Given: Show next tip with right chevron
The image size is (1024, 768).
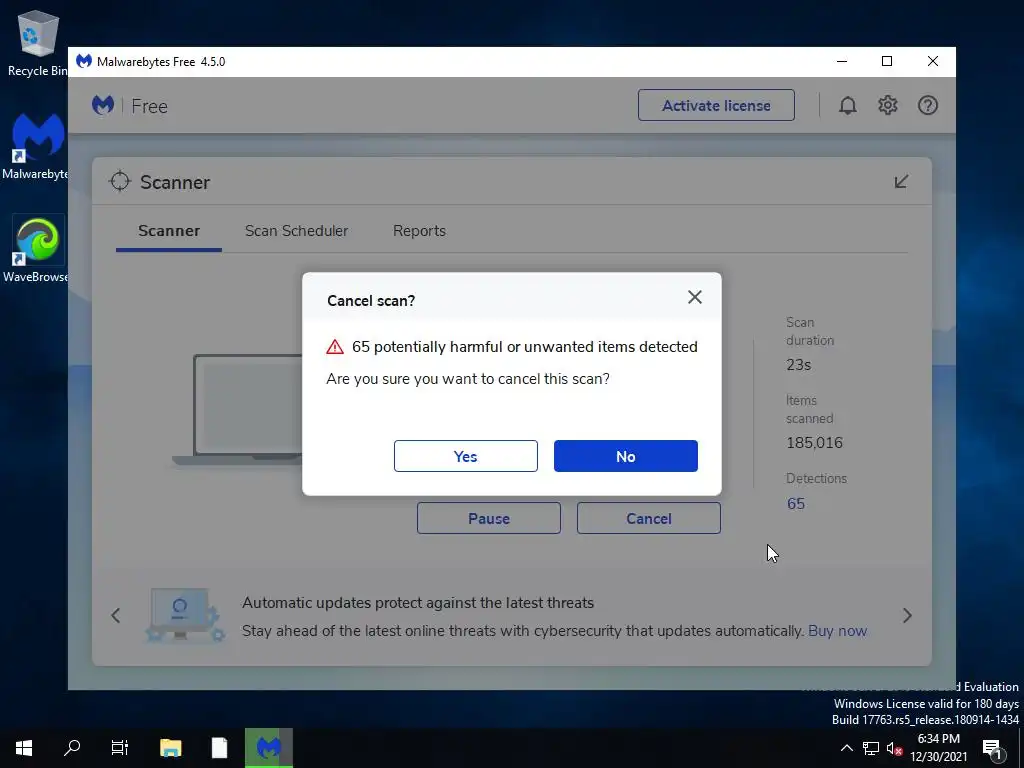Looking at the screenshot, I should (x=907, y=615).
